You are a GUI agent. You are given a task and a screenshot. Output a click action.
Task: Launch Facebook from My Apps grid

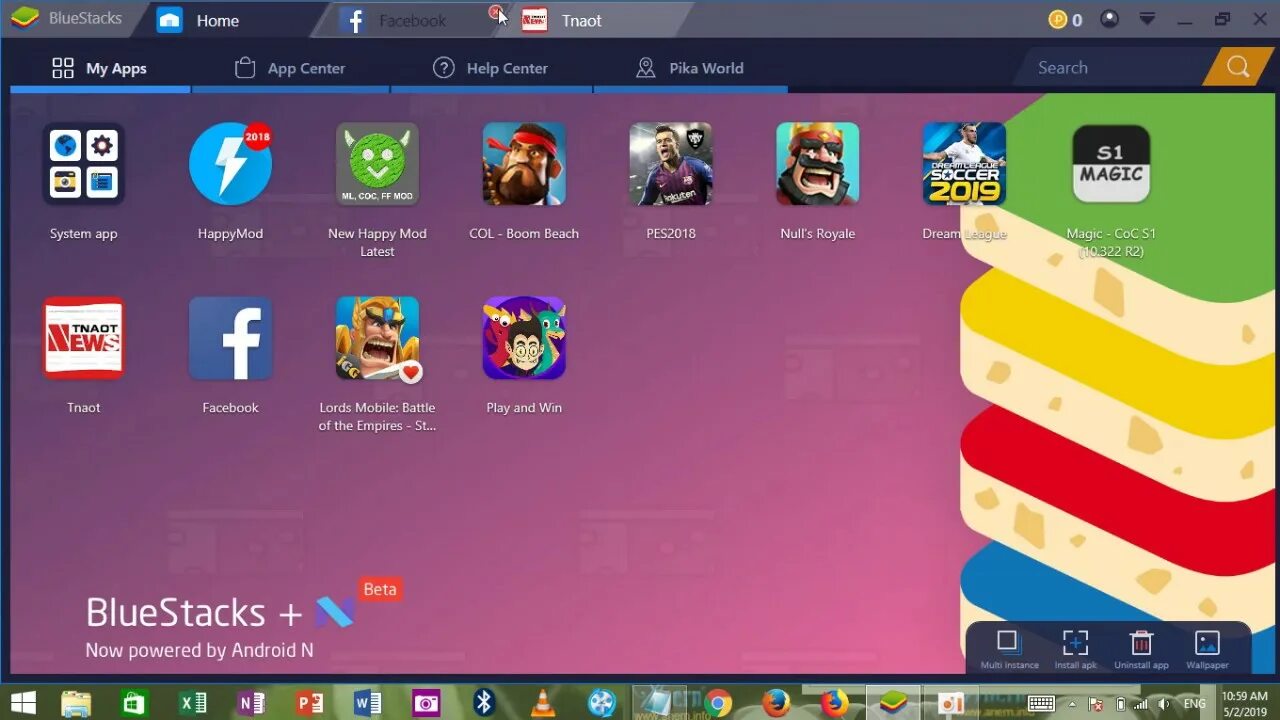tap(231, 338)
